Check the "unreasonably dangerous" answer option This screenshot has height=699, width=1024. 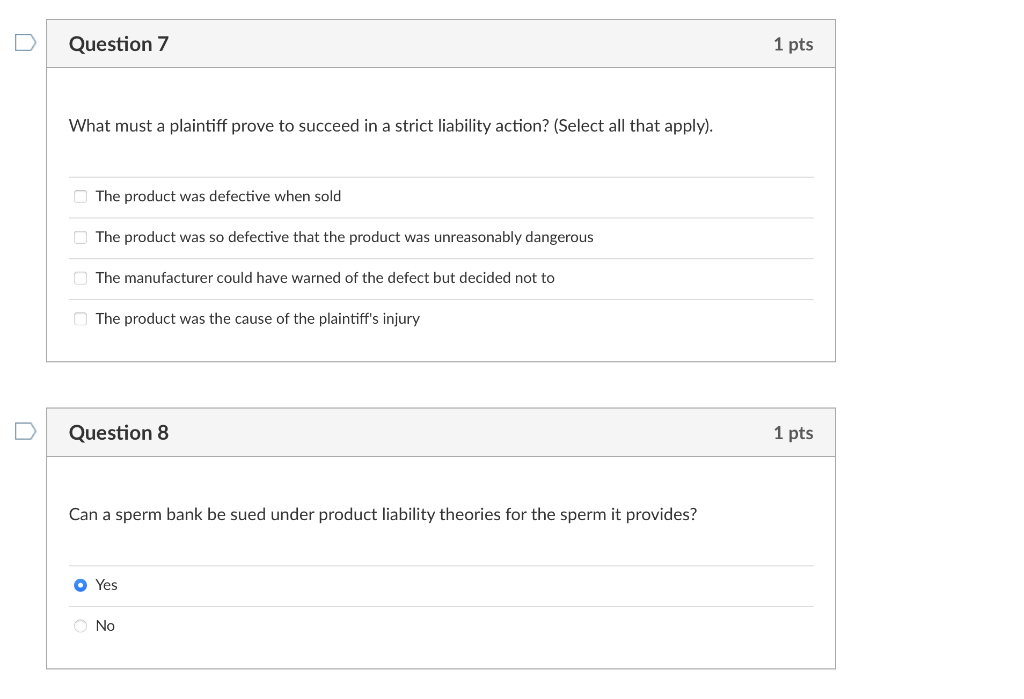coord(80,237)
